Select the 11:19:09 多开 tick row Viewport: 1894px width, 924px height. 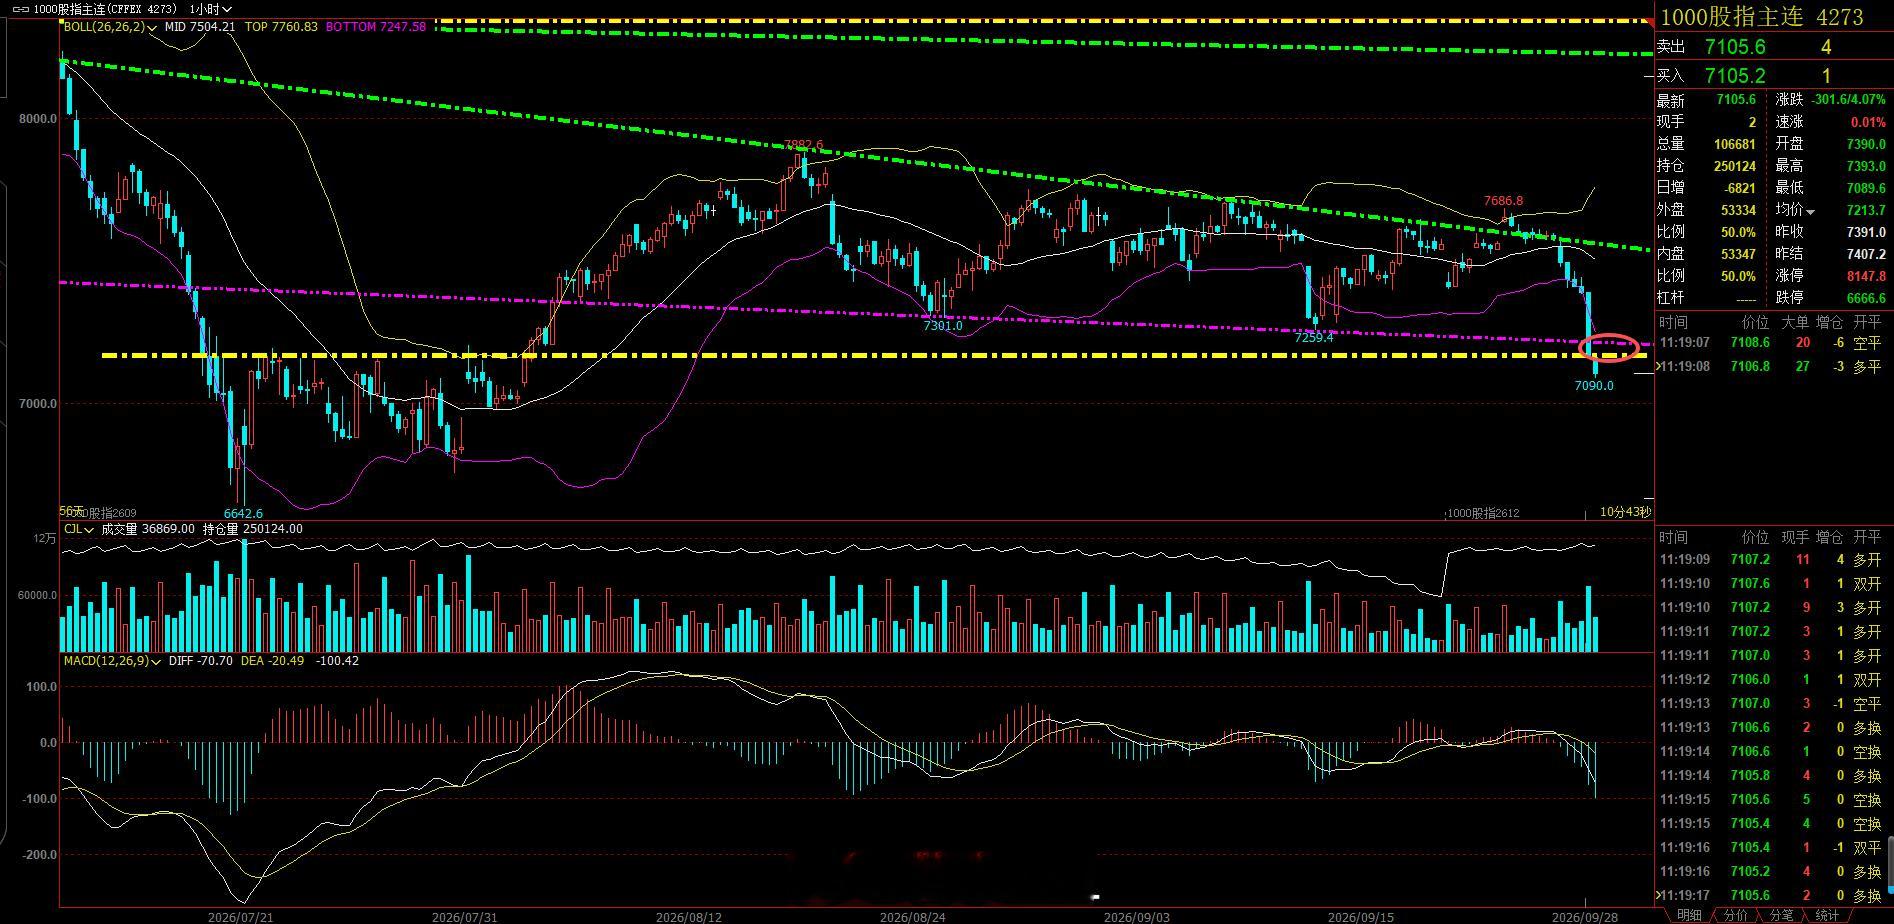coord(1771,560)
